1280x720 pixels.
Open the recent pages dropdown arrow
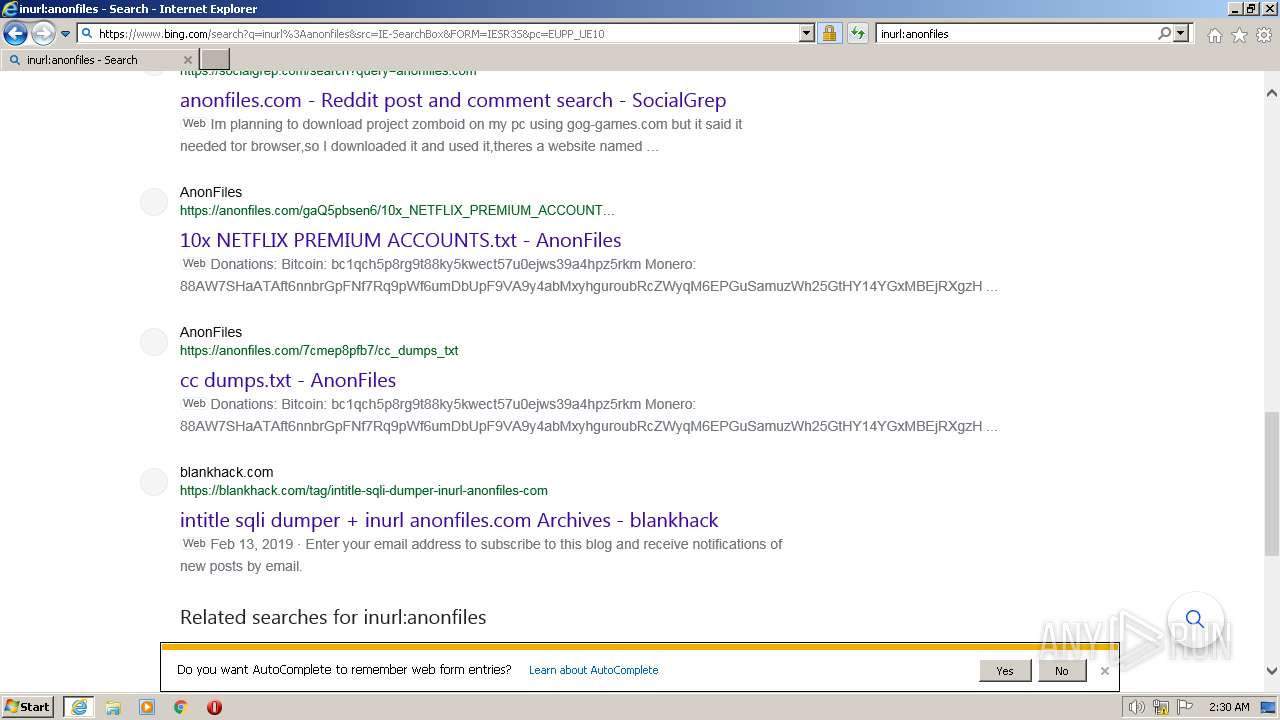click(65, 34)
